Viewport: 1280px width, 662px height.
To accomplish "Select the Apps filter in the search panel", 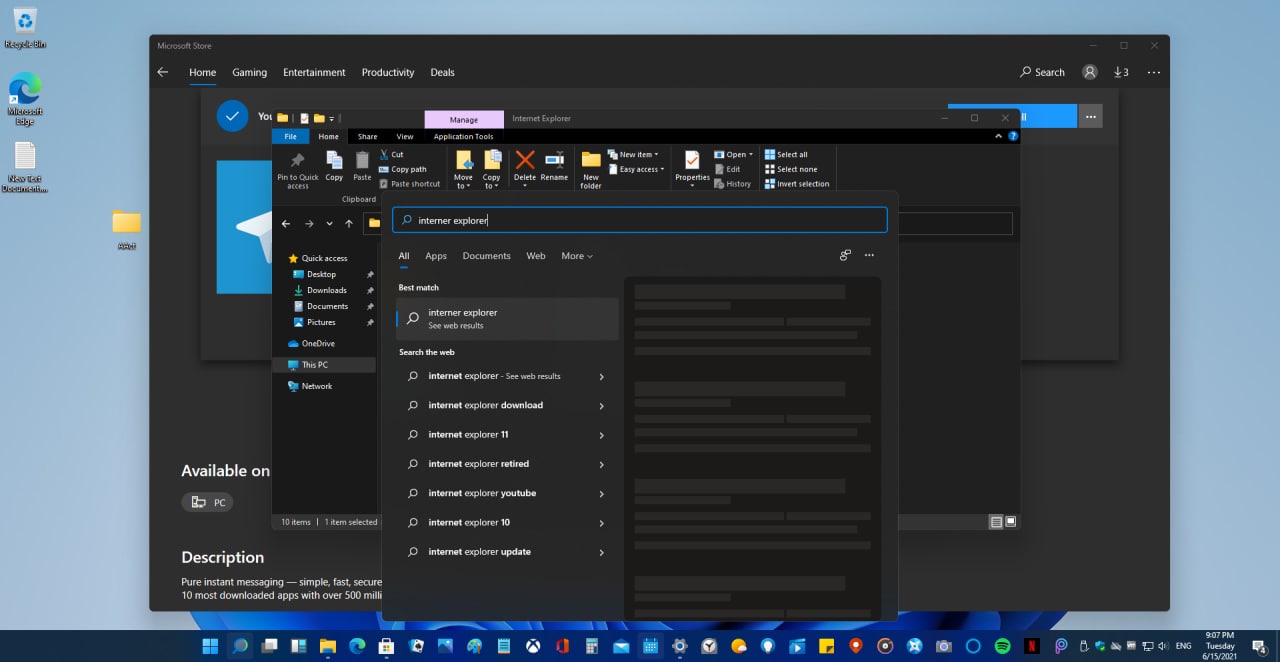I will [x=436, y=256].
